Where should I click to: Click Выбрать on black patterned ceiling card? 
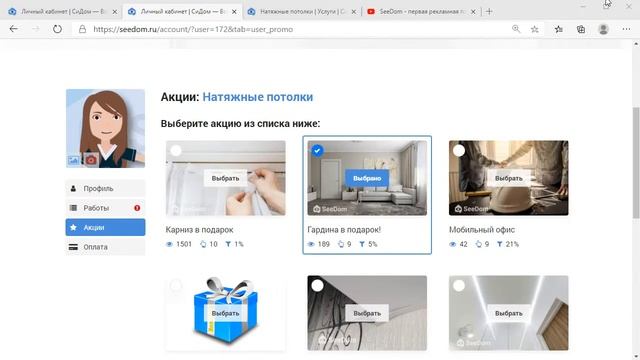(367, 313)
